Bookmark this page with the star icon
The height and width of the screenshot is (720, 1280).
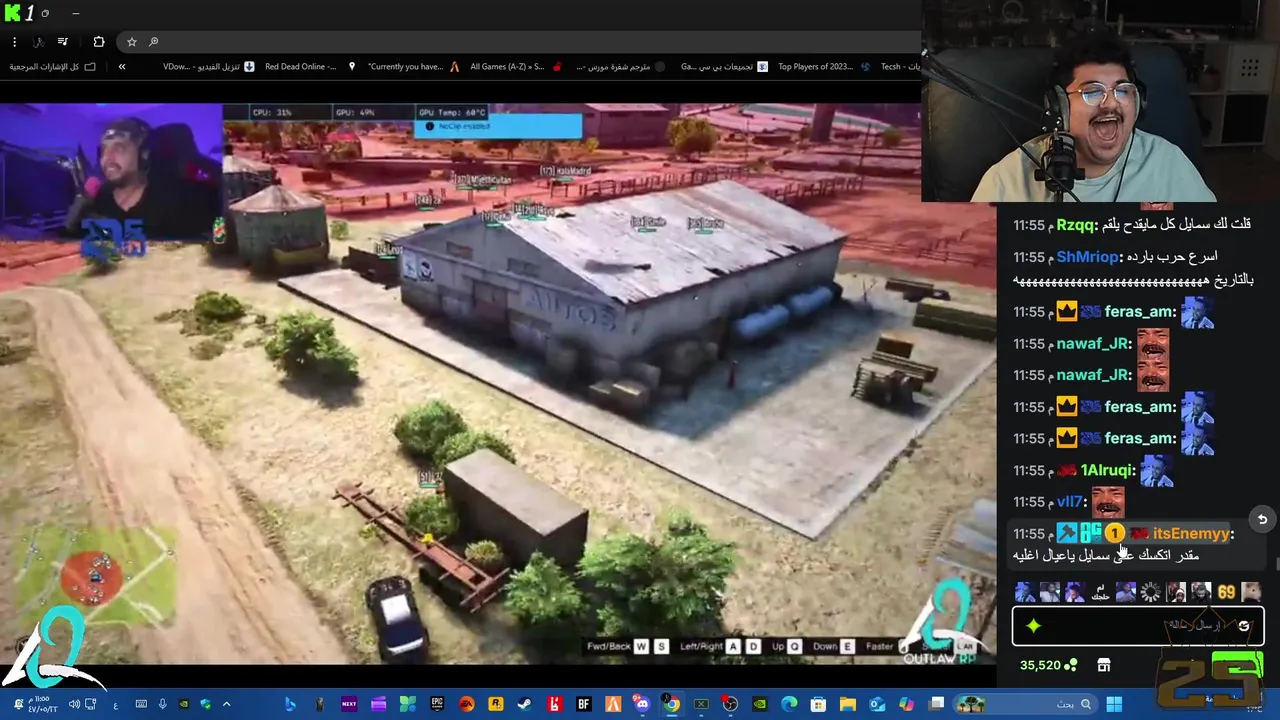coord(131,42)
